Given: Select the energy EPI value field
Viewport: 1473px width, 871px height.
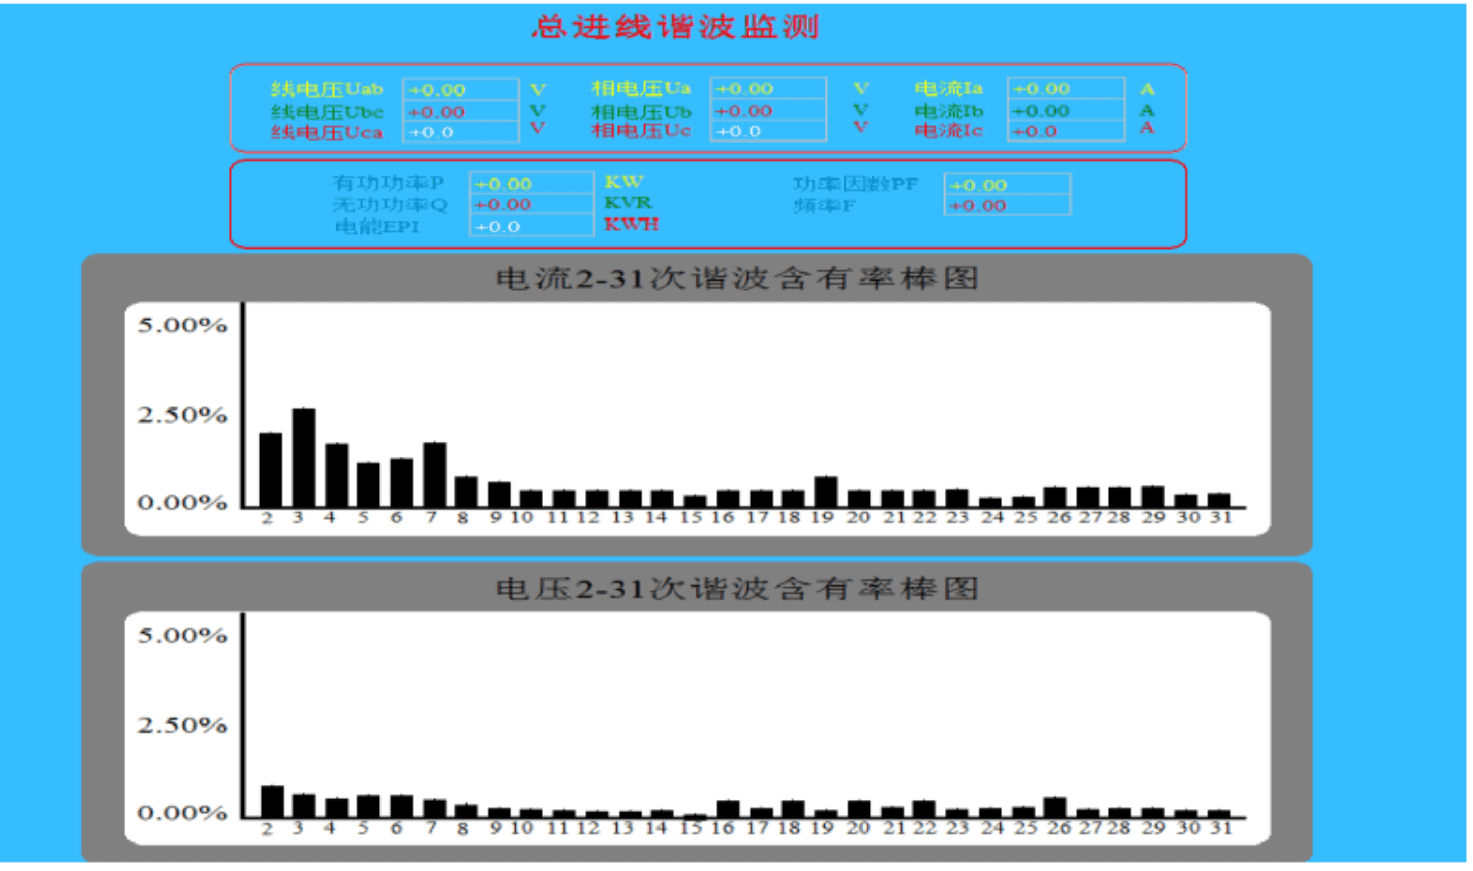Looking at the screenshot, I should (x=531, y=227).
